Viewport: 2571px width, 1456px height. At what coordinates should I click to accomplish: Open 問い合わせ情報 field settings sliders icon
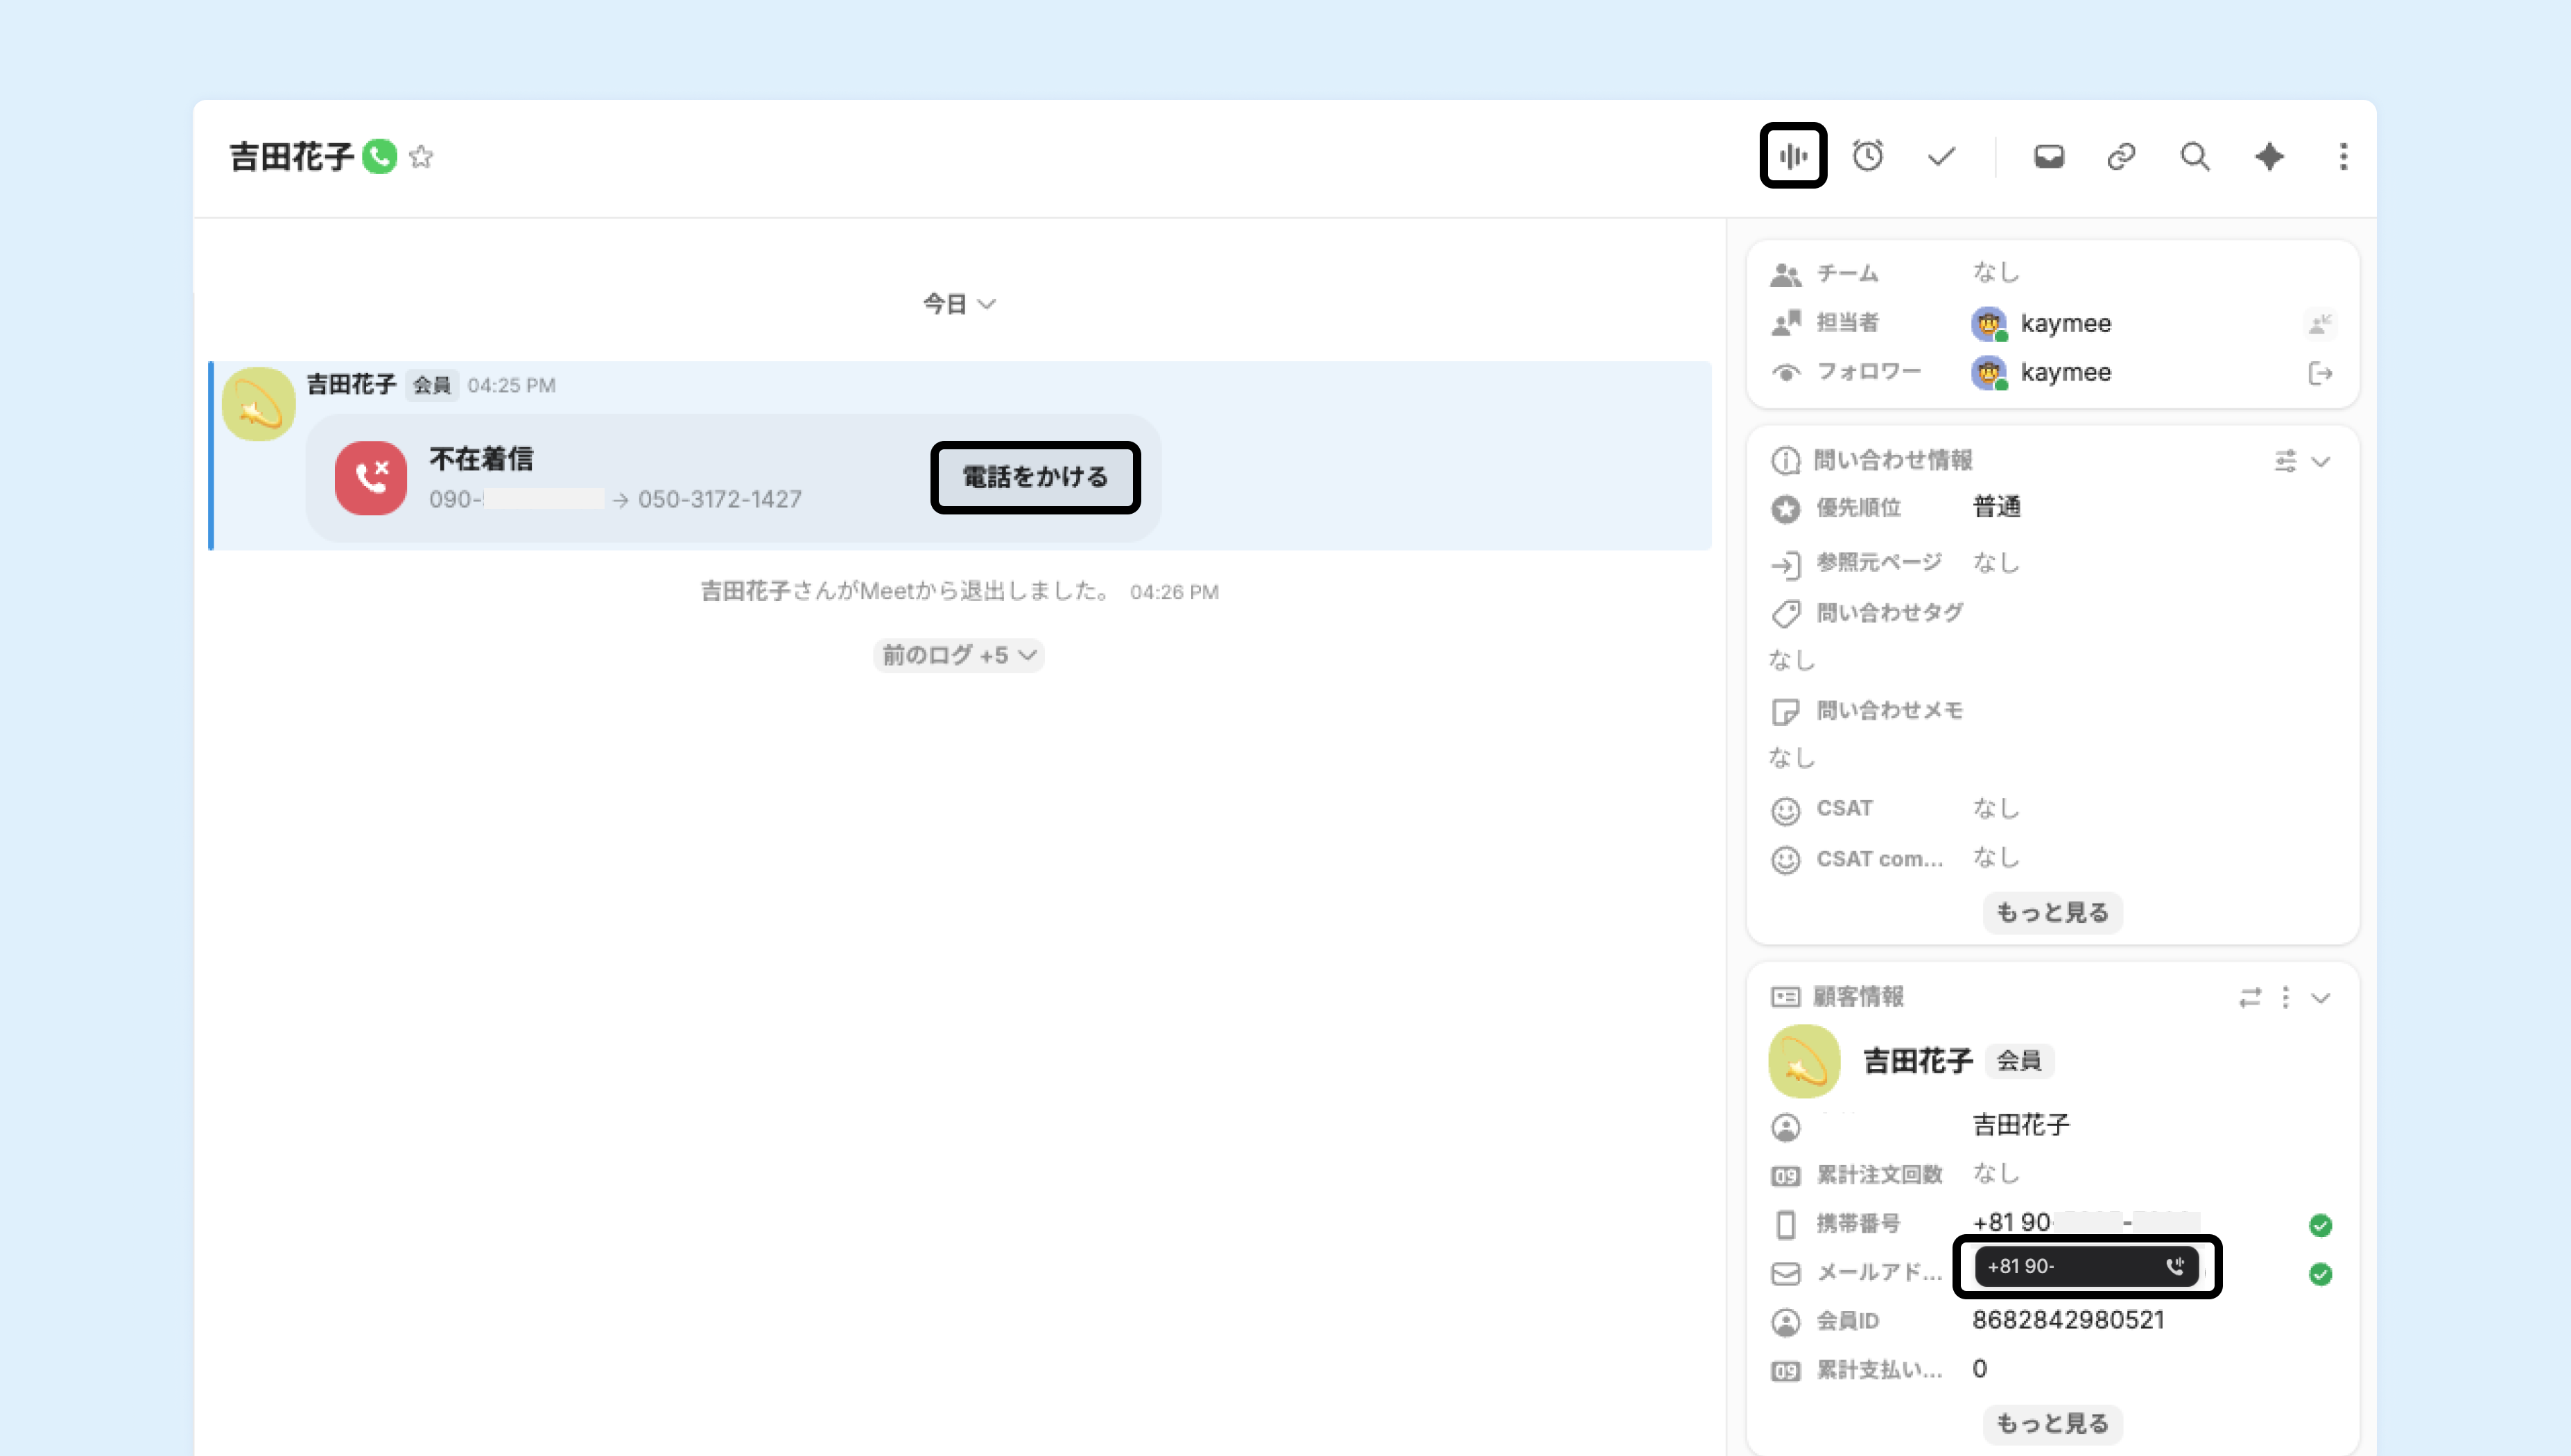[x=2285, y=461]
